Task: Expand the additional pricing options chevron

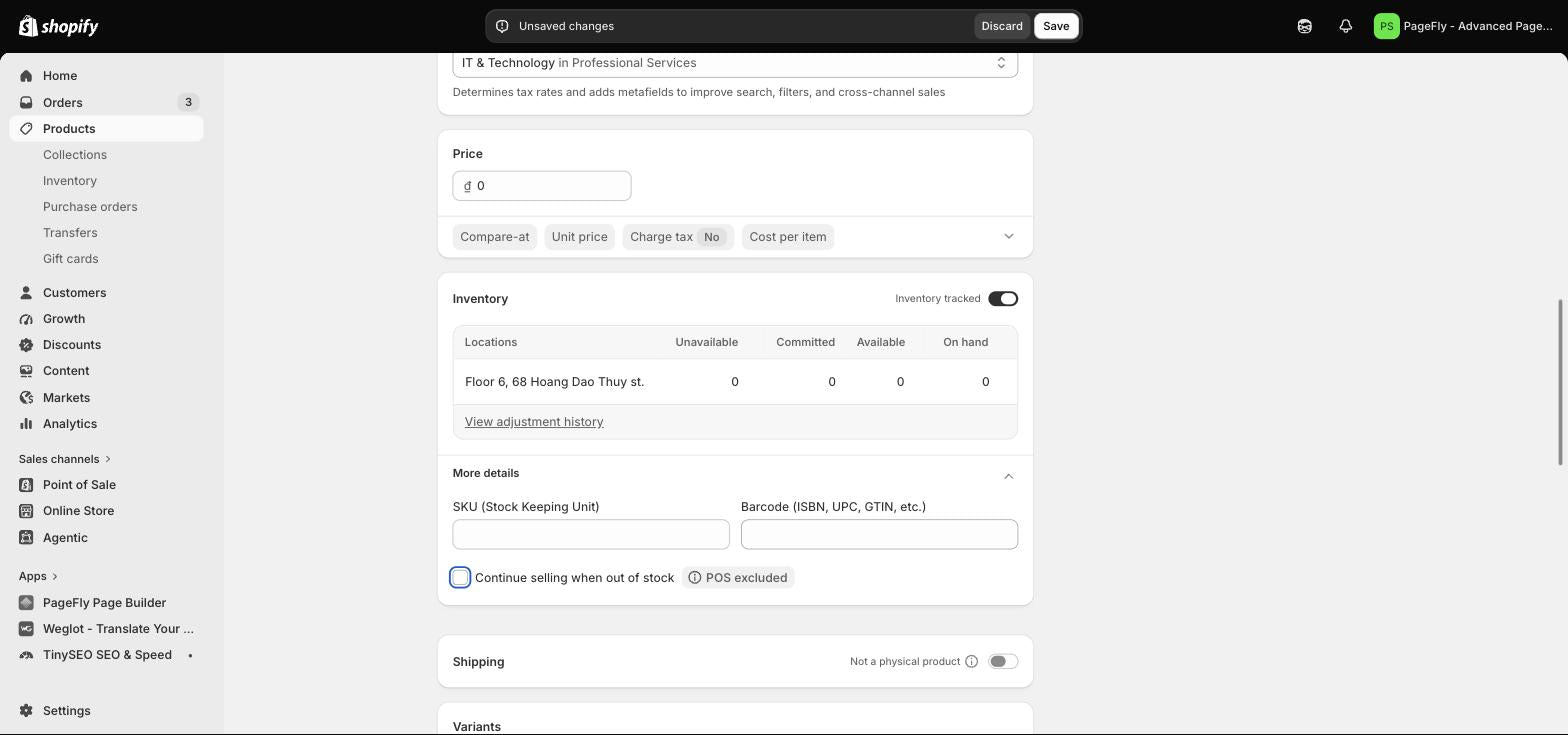Action: 1008,237
